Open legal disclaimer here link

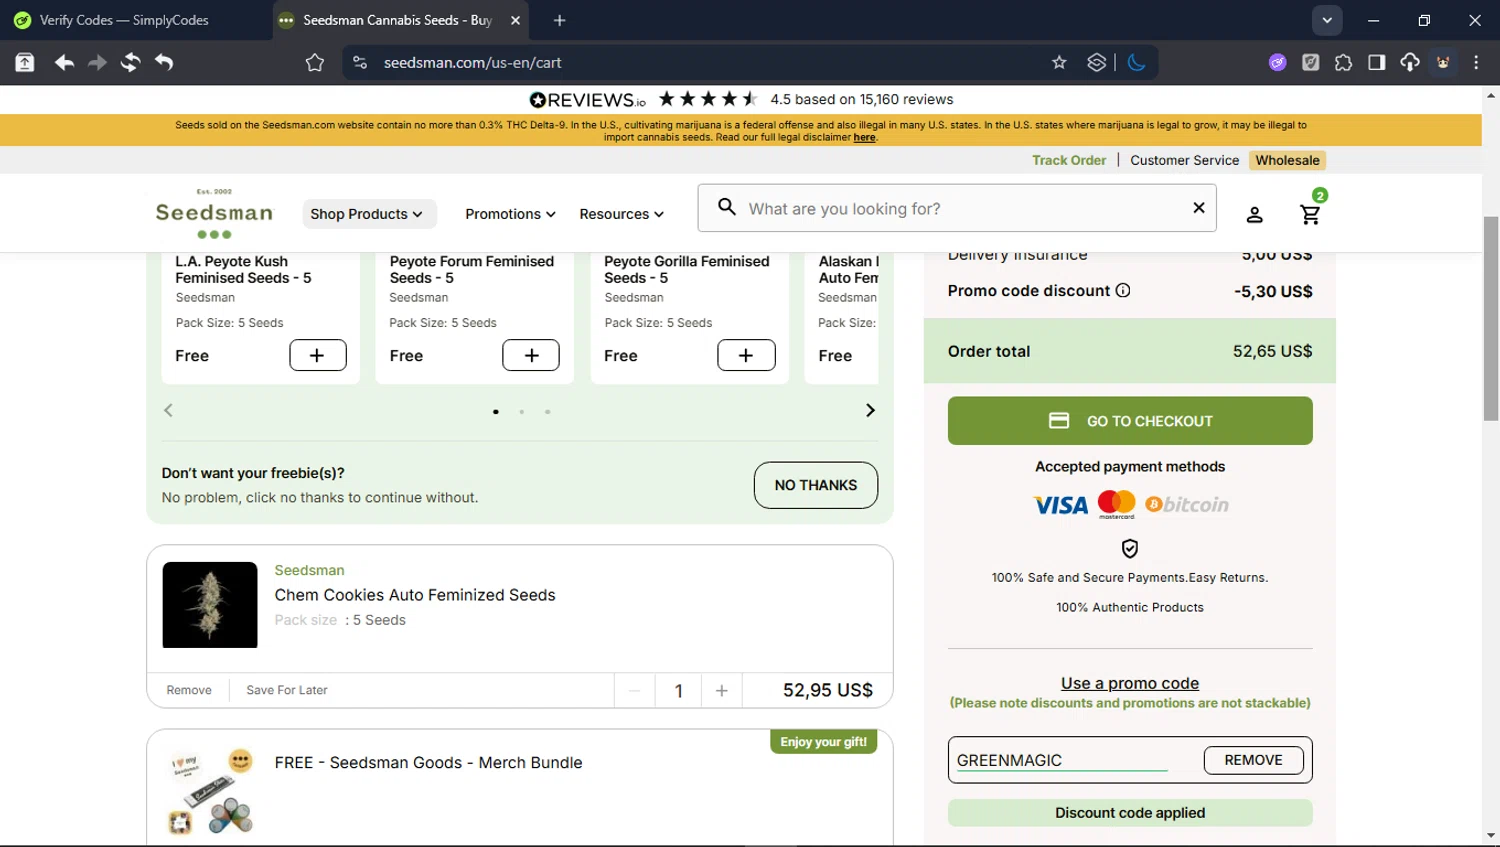pyautogui.click(x=865, y=138)
